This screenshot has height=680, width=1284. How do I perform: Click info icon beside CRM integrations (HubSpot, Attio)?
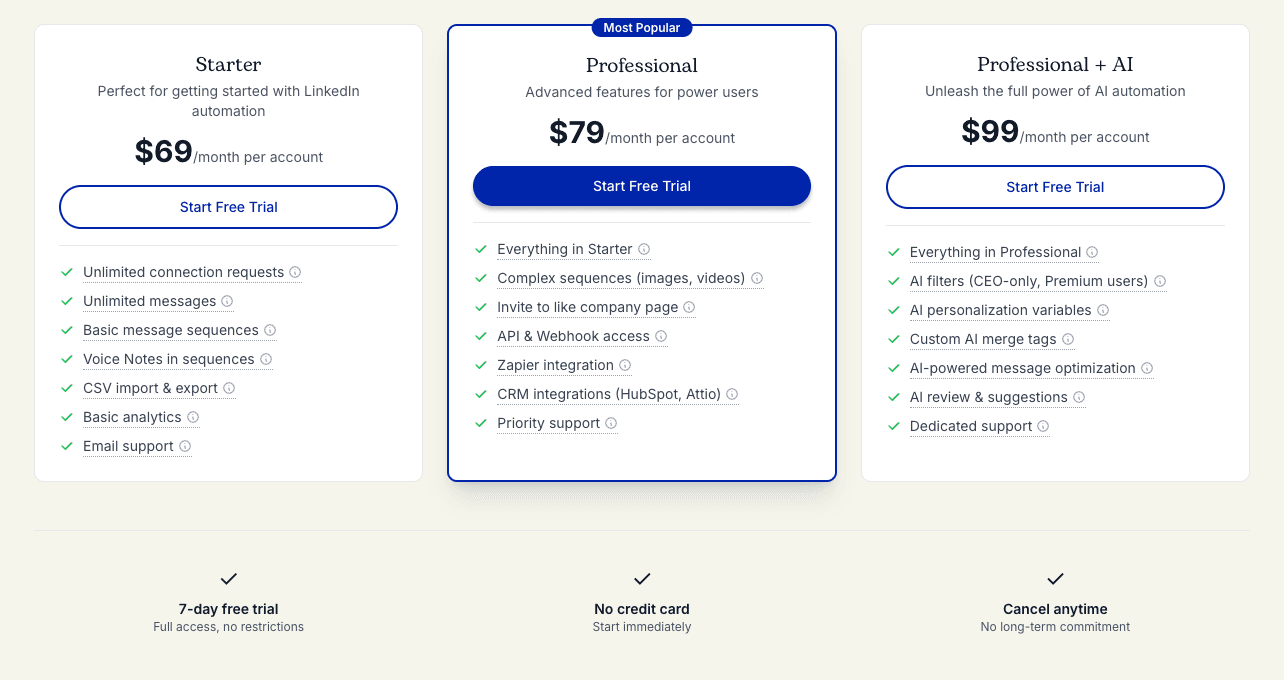click(732, 394)
